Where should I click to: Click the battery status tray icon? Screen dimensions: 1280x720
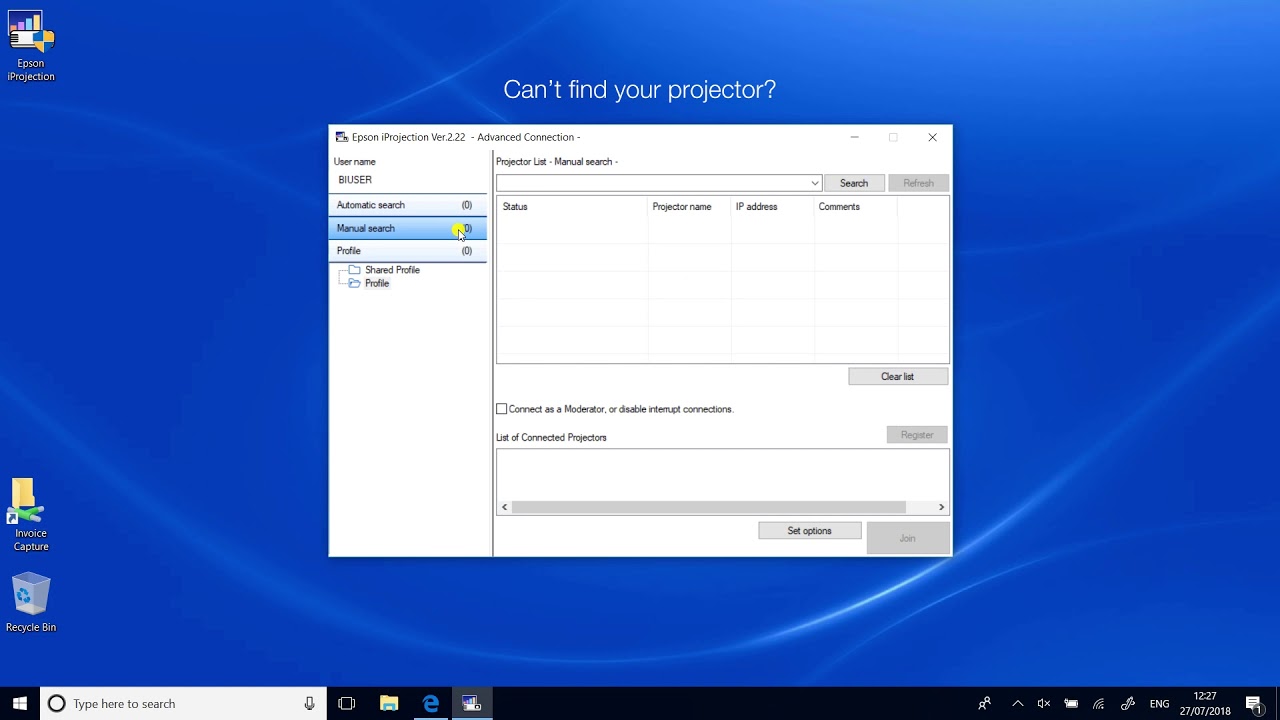pyautogui.click(x=1071, y=704)
